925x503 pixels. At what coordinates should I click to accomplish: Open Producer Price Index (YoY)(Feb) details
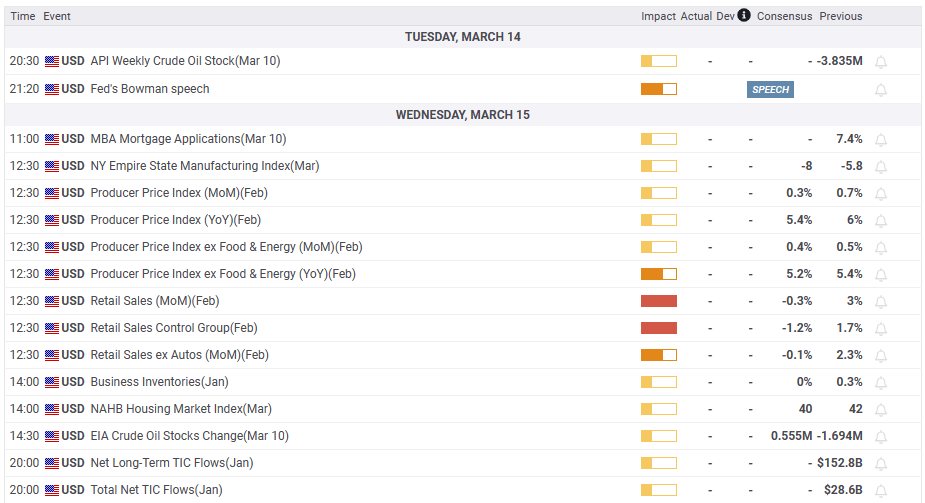tap(175, 220)
